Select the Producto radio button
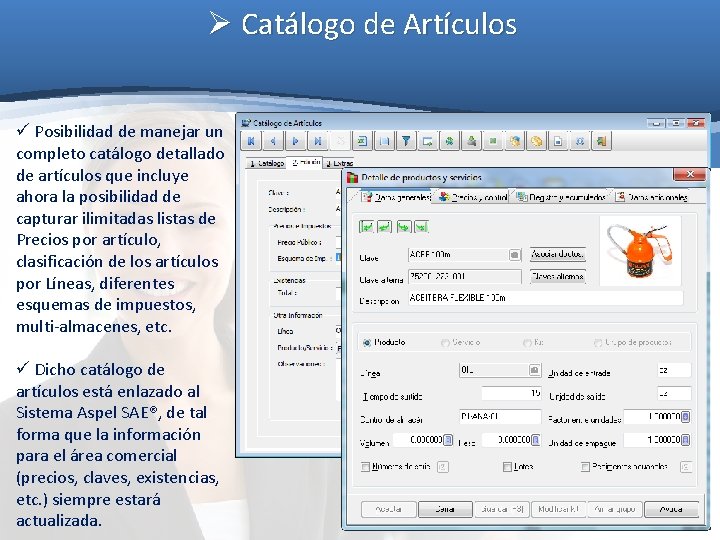This screenshot has width=720, height=540. (367, 343)
